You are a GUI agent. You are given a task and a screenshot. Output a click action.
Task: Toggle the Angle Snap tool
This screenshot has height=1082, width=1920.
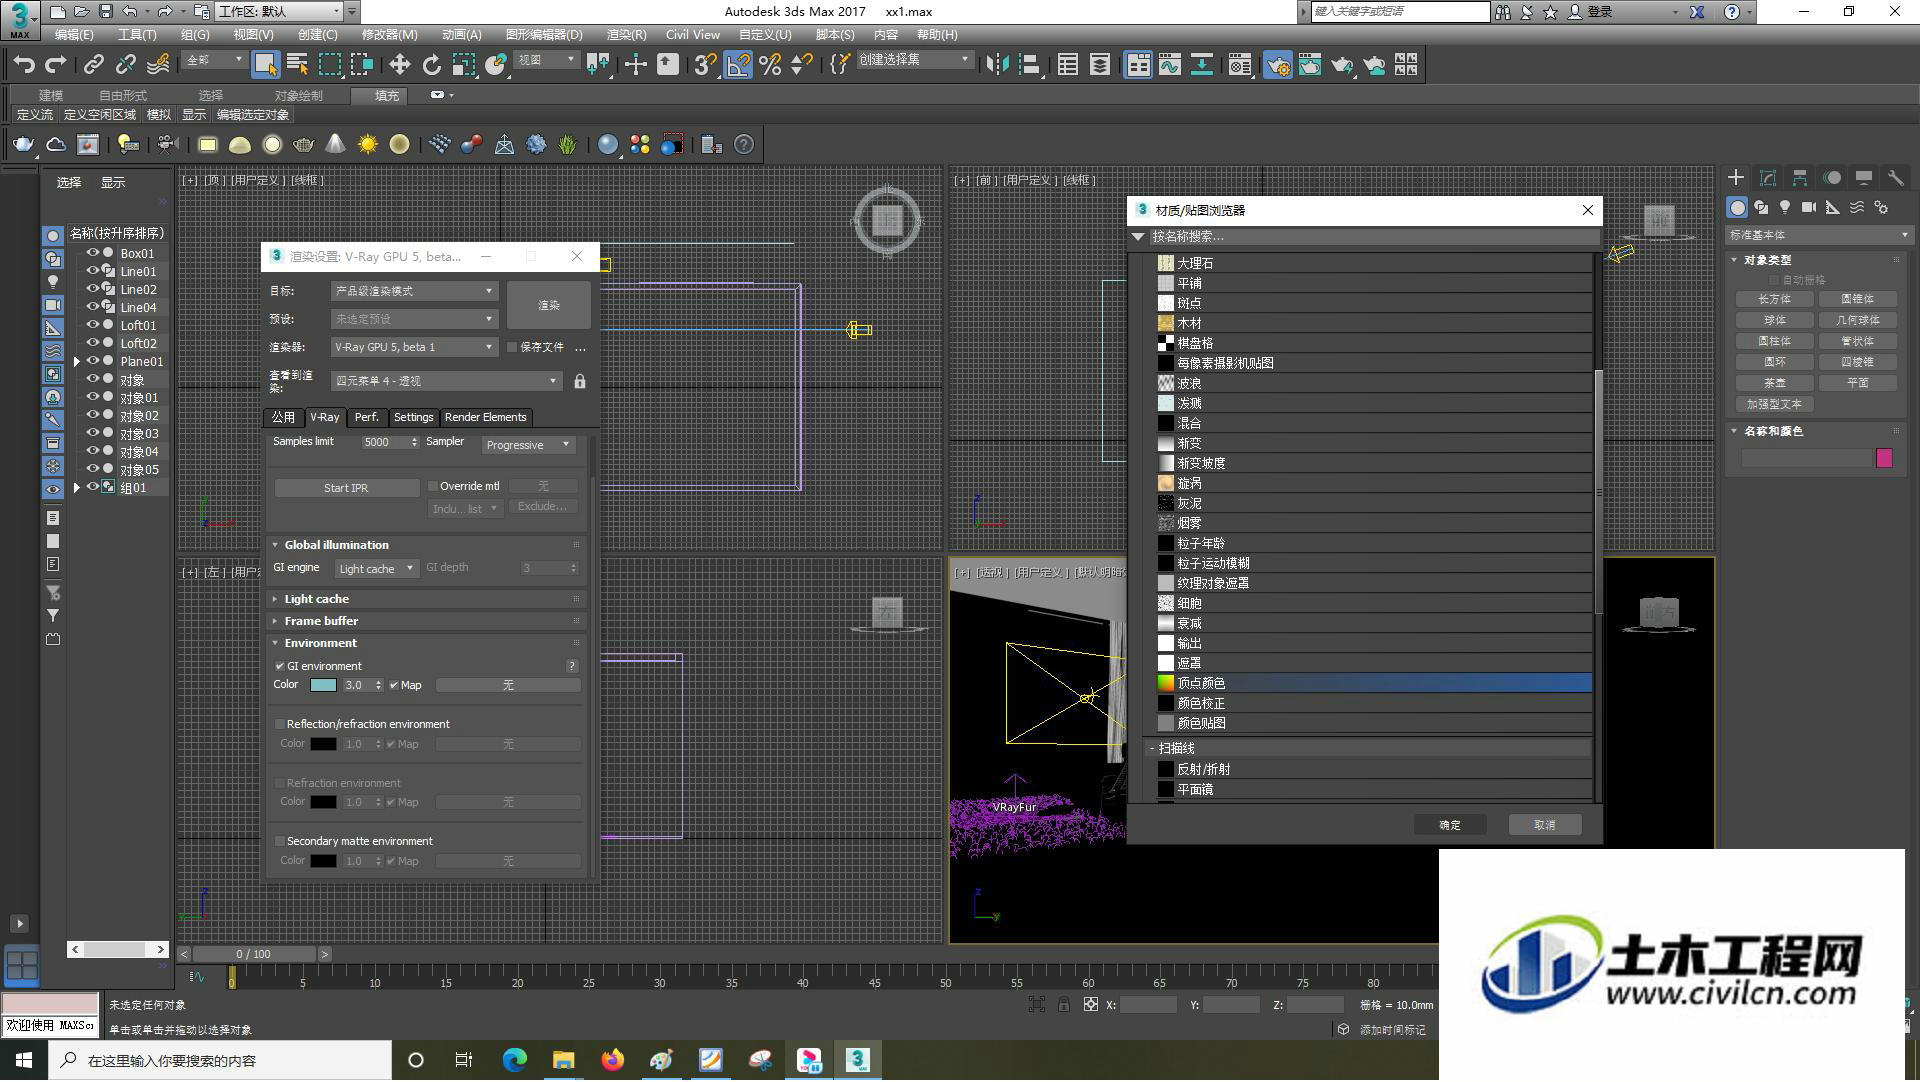pos(738,65)
